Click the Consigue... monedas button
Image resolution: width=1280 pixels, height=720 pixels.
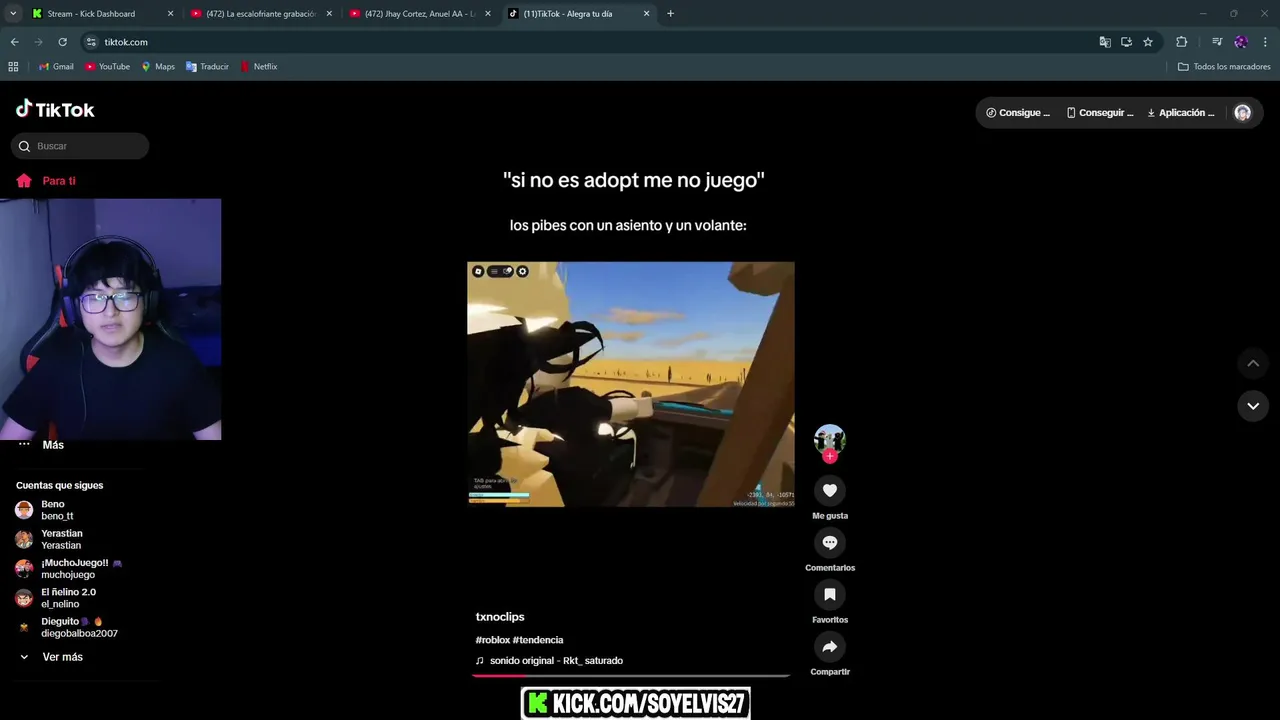click(1018, 113)
